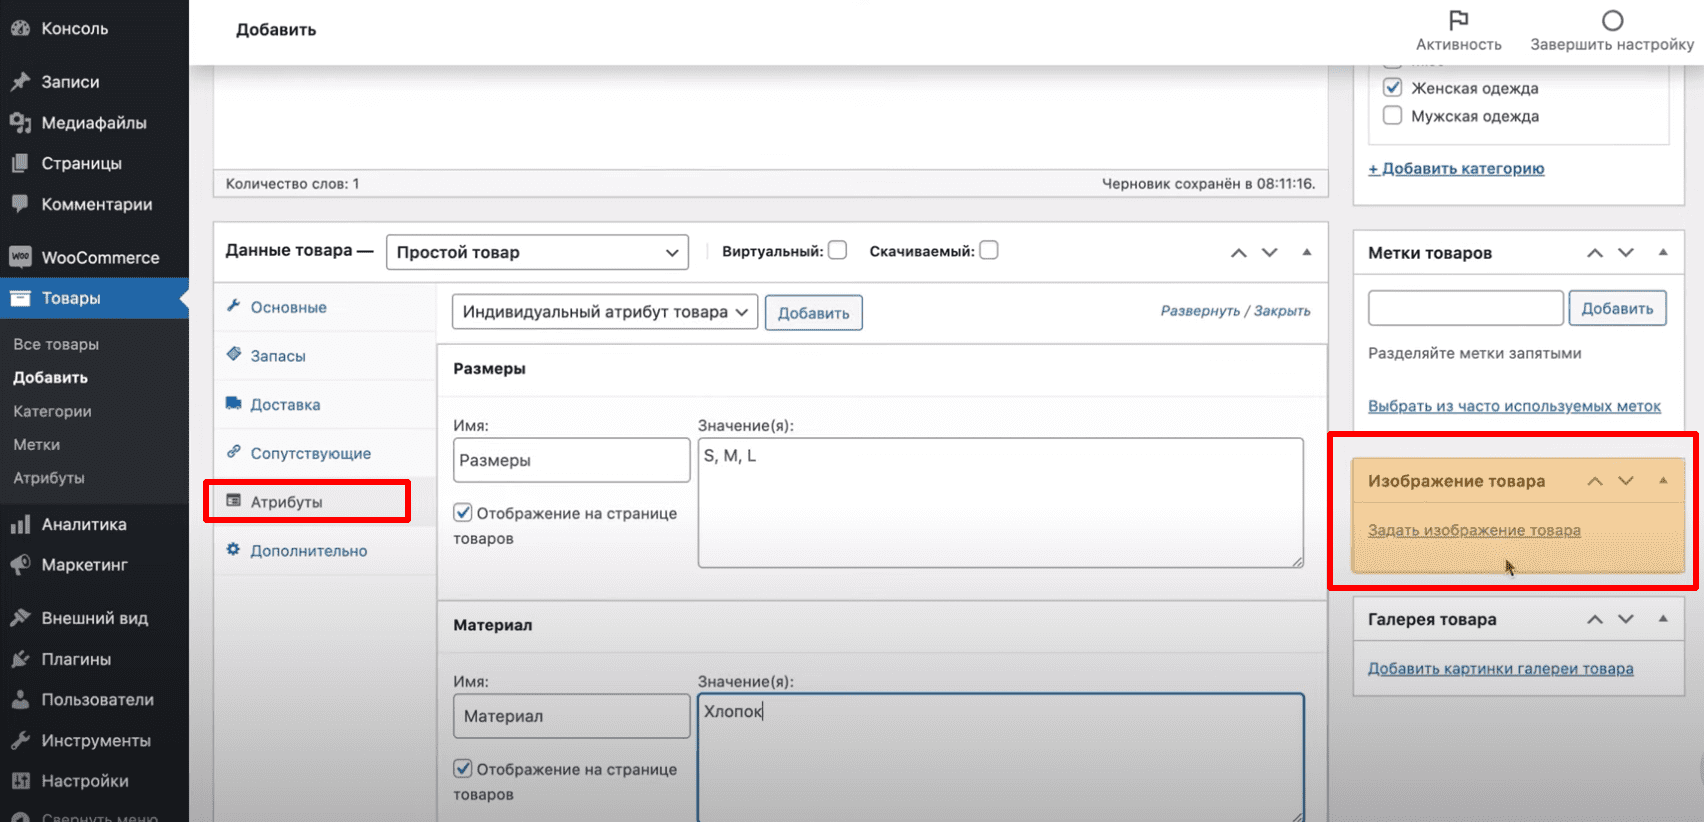Collapse Галерея товара panel triangle
The image size is (1704, 822).
[x=1663, y=619]
